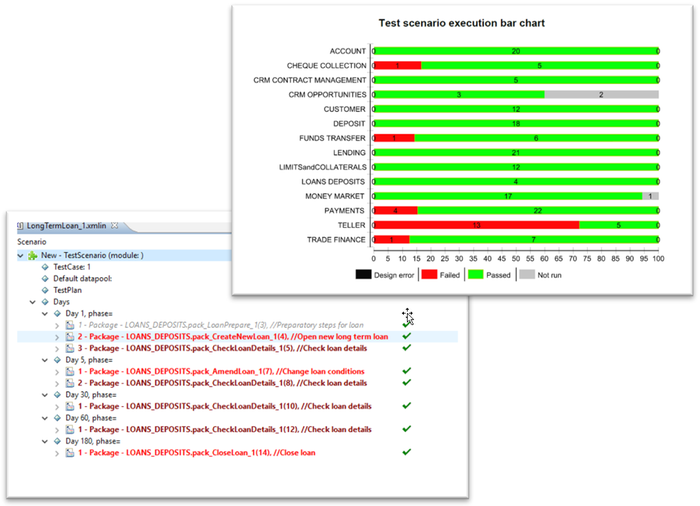Click the Default datapool diamond icon

tap(44, 278)
